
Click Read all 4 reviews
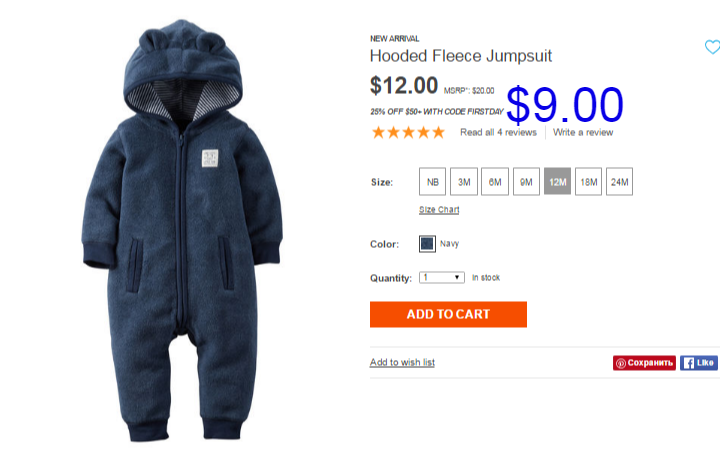point(498,132)
